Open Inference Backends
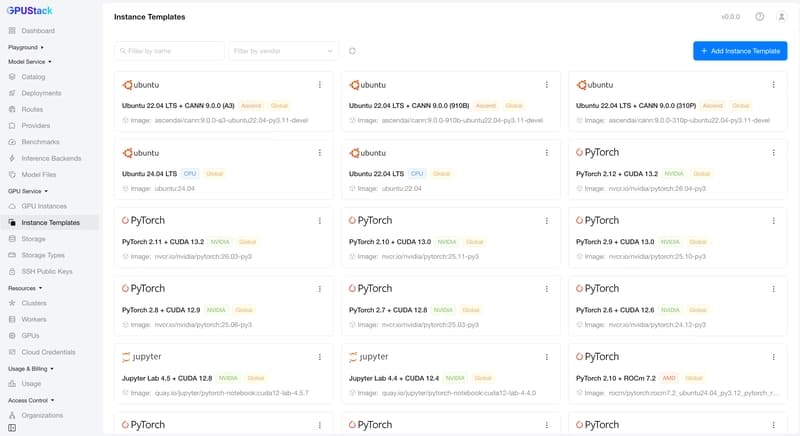The height and width of the screenshot is (436, 800). tap(51, 158)
